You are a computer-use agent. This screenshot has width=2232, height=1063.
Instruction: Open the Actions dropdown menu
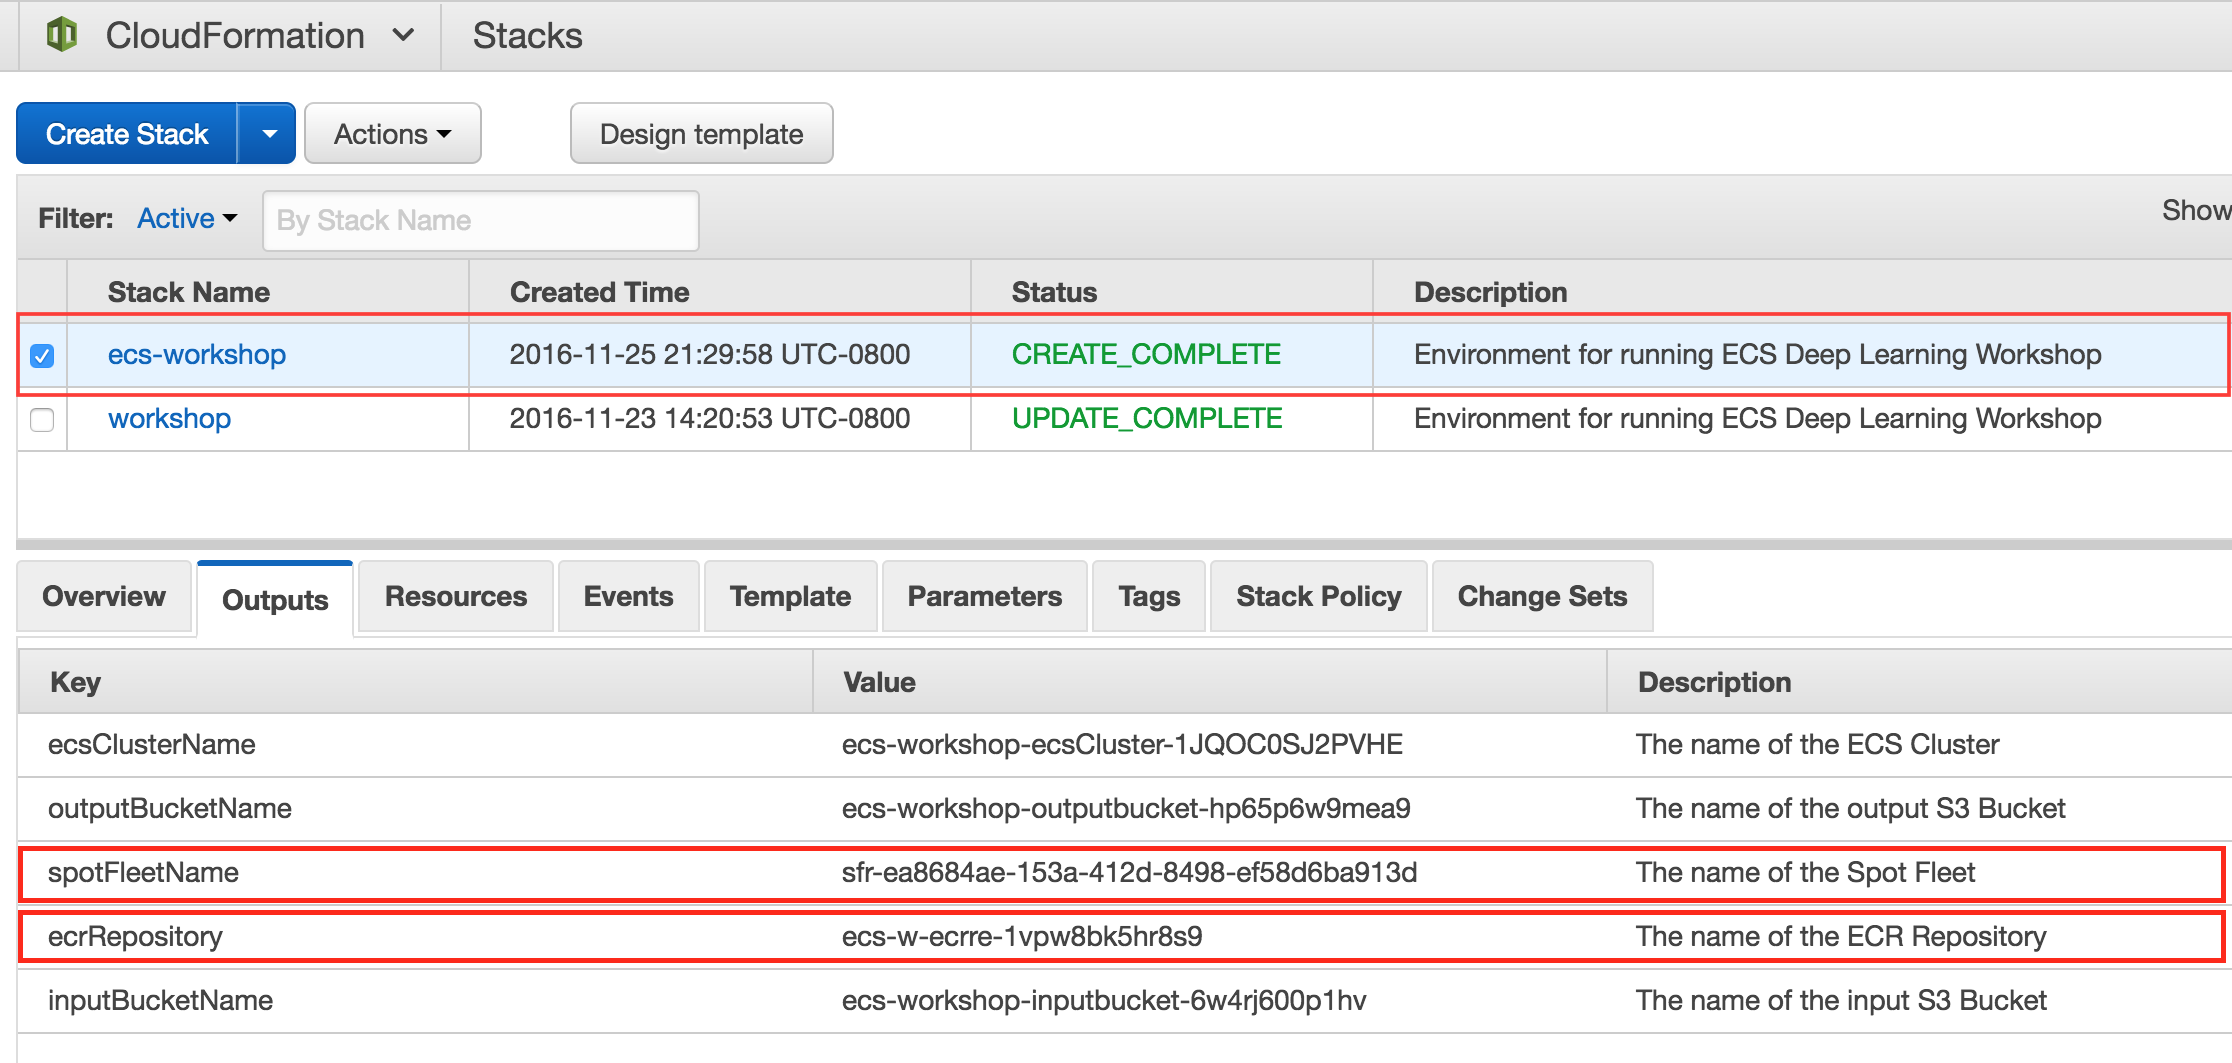pyautogui.click(x=393, y=133)
